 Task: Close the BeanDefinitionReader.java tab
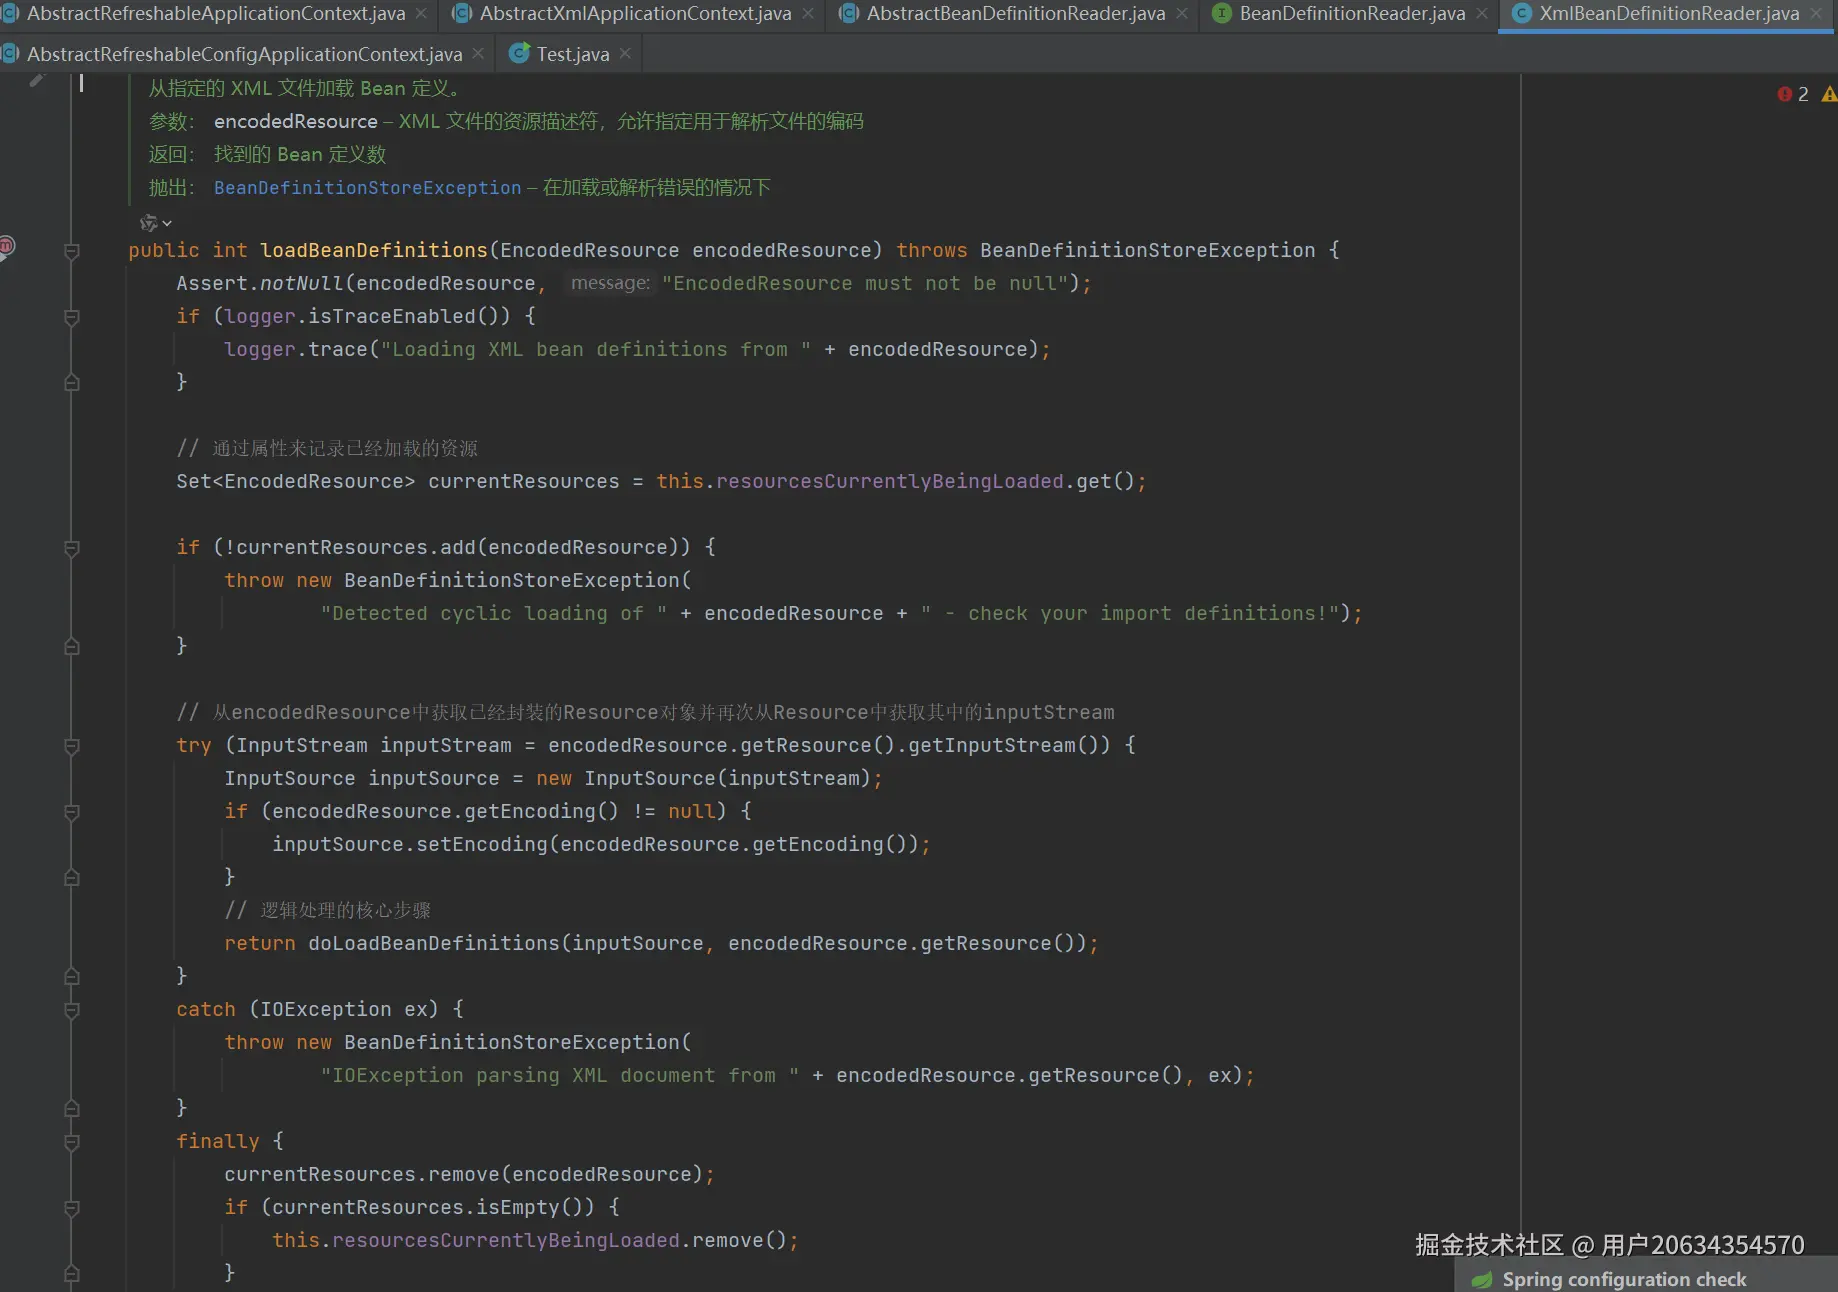pos(1482,14)
